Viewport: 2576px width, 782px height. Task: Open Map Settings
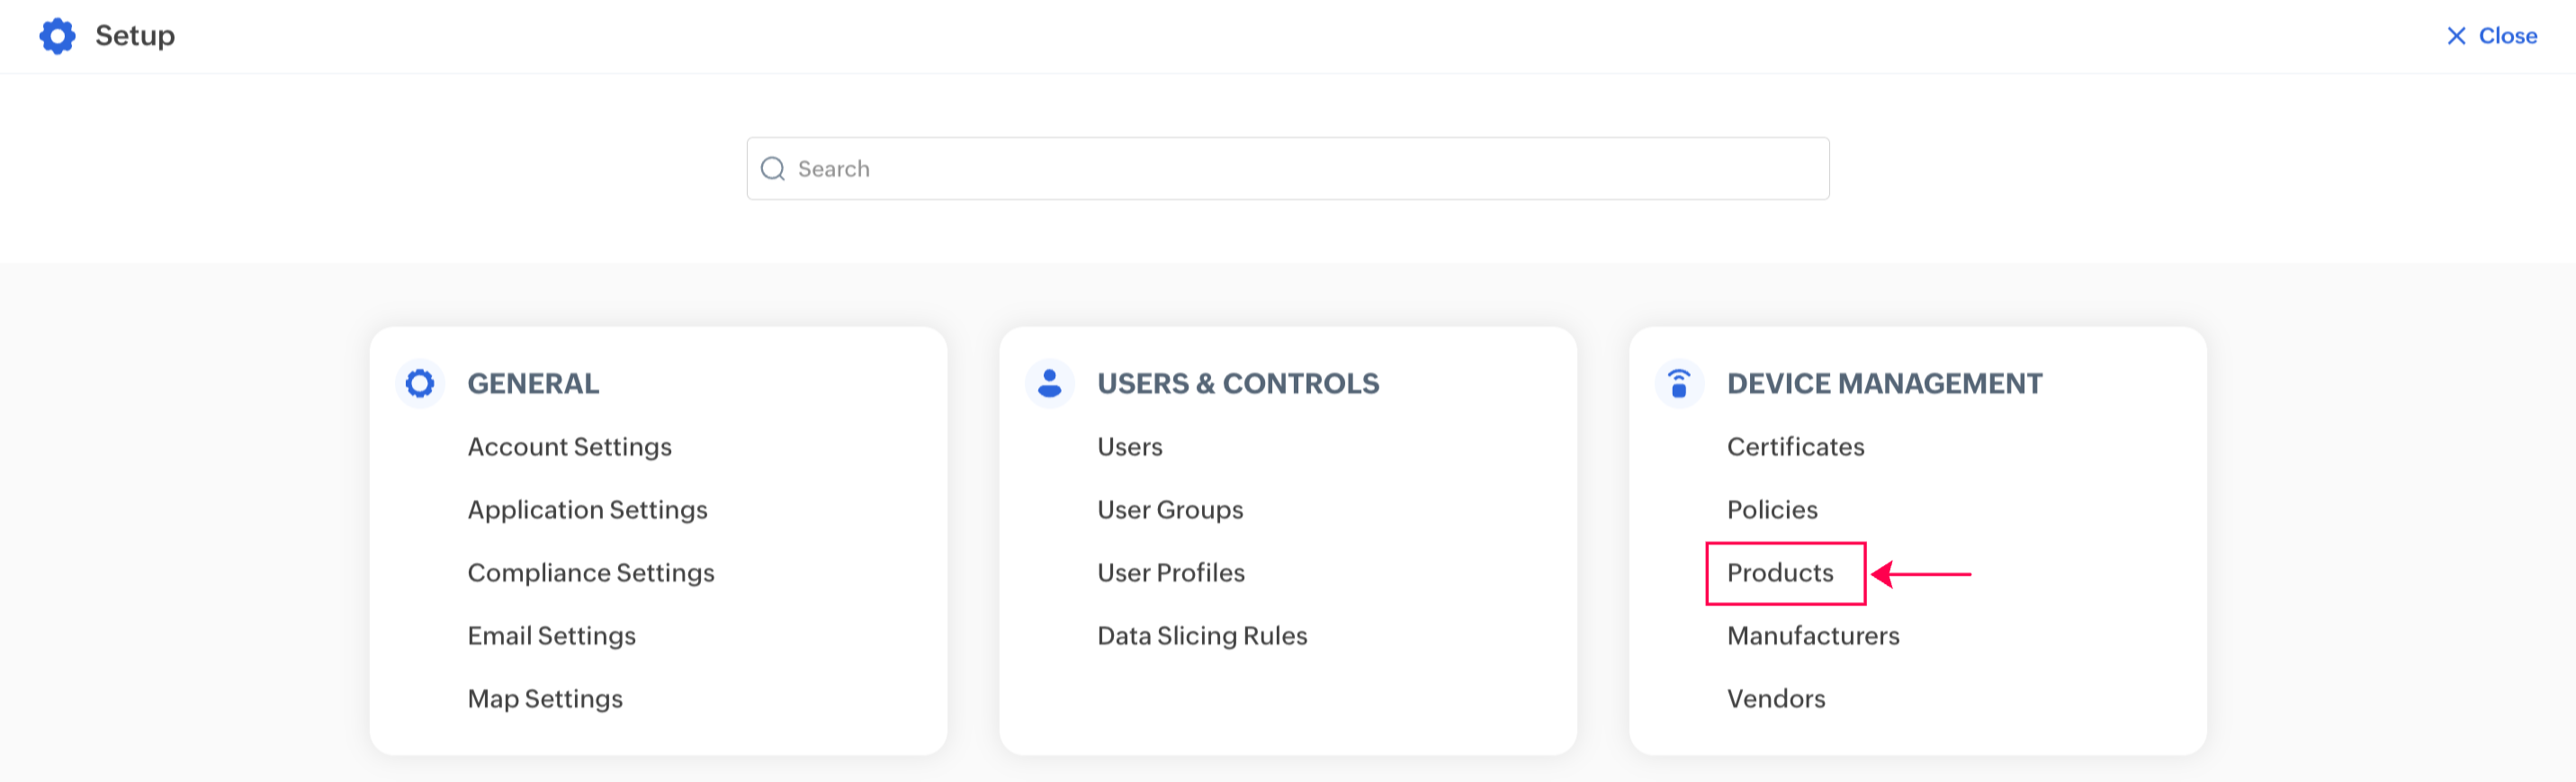pos(545,699)
